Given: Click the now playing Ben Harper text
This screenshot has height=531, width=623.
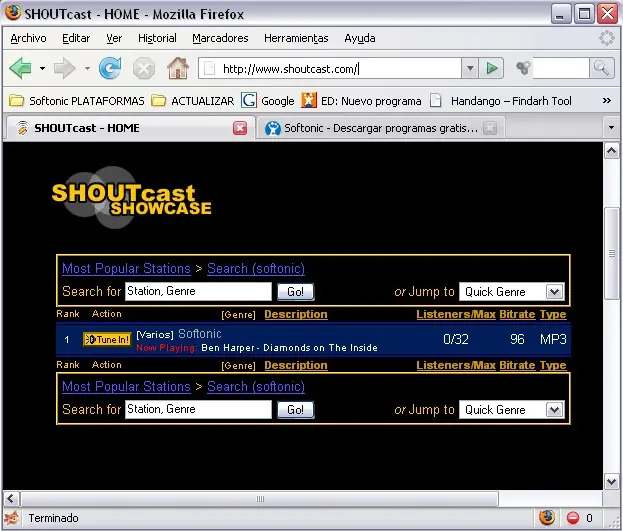Looking at the screenshot, I should [x=289, y=348].
